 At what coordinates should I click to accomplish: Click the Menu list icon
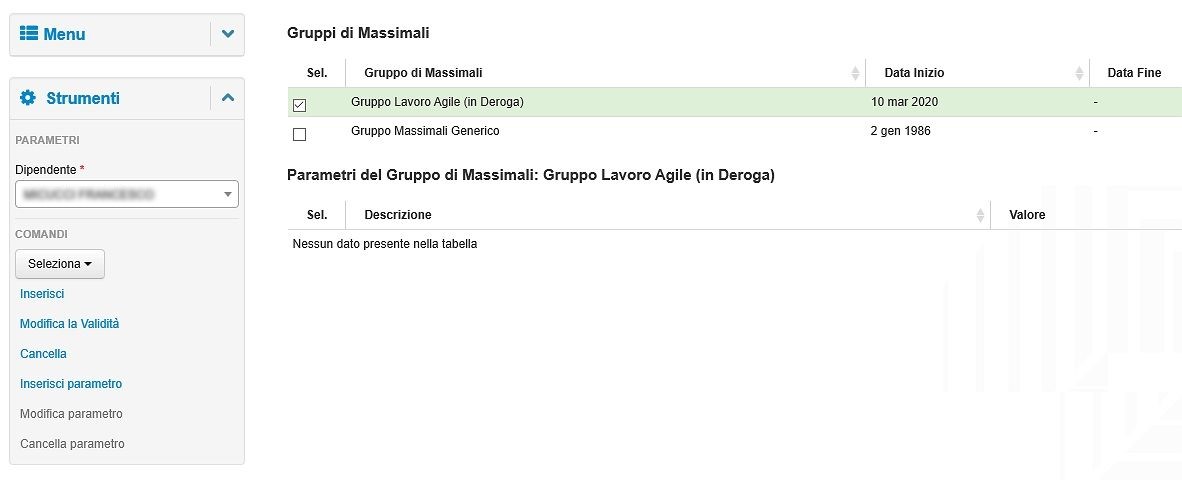tap(29, 33)
